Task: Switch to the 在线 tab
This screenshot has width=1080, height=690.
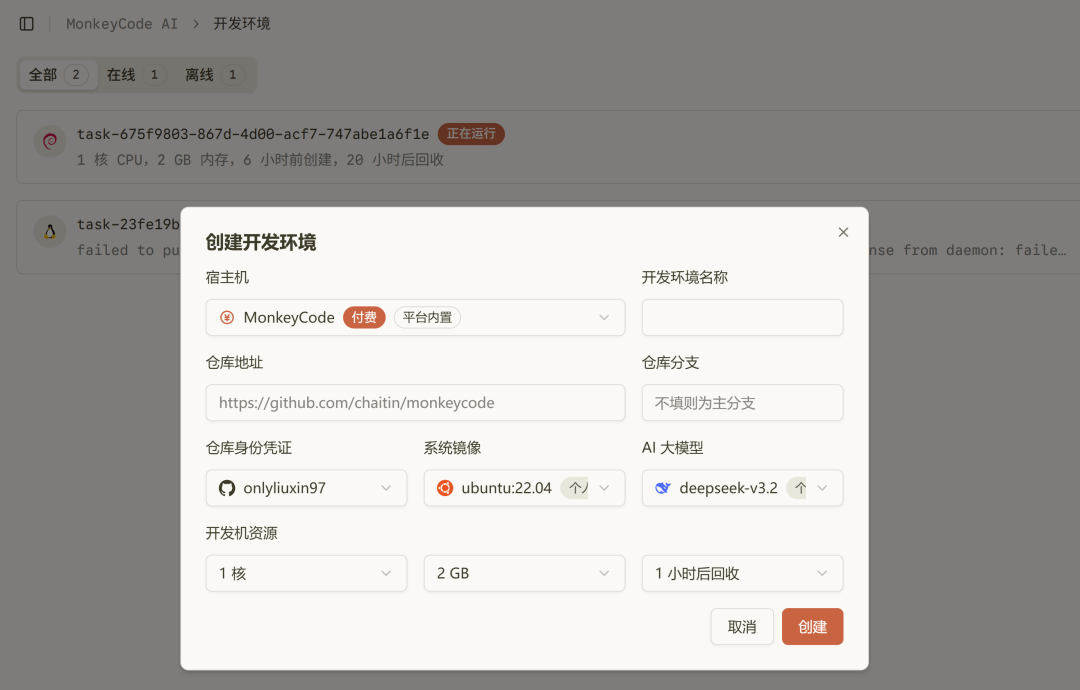Action: [136, 74]
